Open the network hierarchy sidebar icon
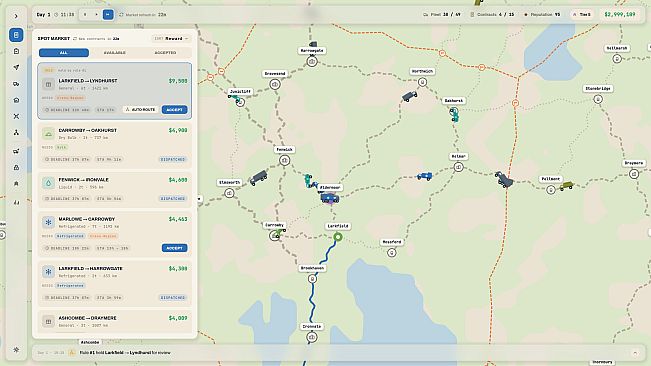The height and width of the screenshot is (366, 651). point(16,132)
